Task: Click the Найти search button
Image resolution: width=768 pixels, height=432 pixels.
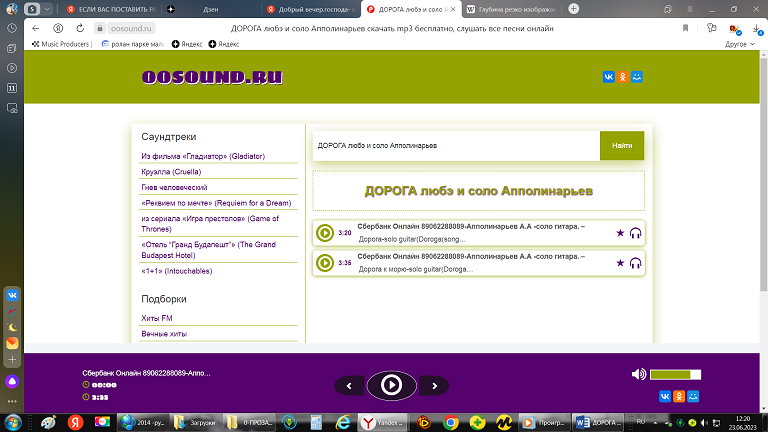Action: [622, 145]
